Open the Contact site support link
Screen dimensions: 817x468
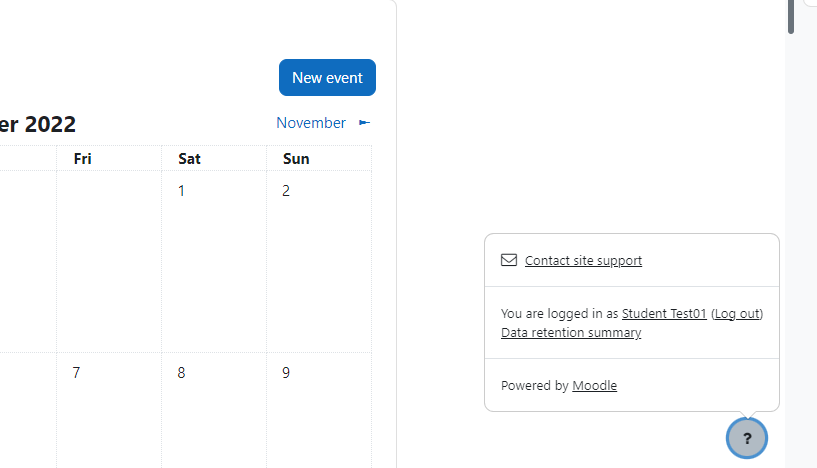pyautogui.click(x=583, y=261)
